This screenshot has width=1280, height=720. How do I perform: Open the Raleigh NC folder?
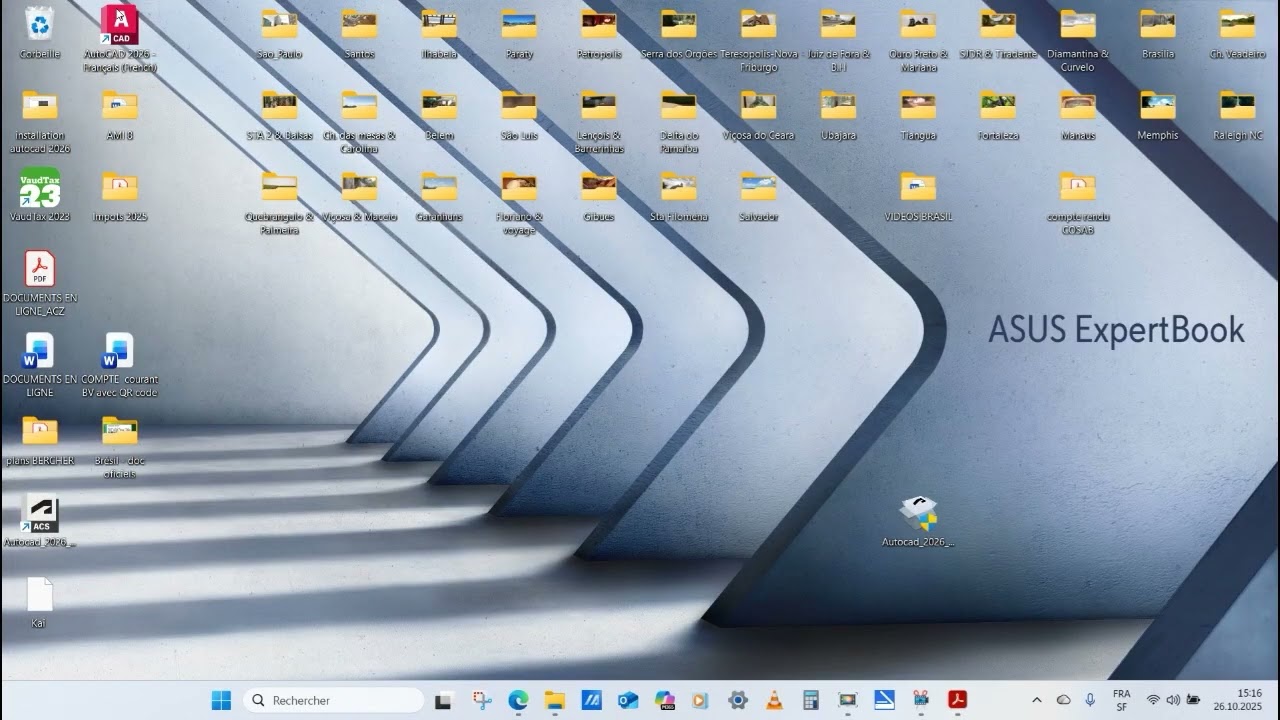point(1238,114)
